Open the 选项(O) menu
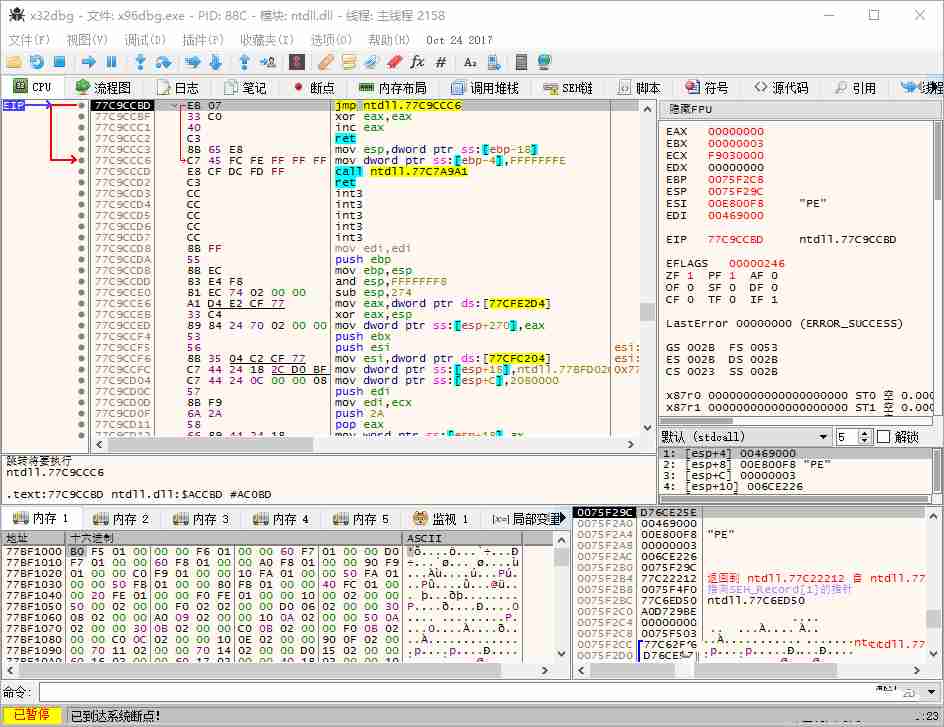Screen dimensions: 944x727 coord(331,40)
